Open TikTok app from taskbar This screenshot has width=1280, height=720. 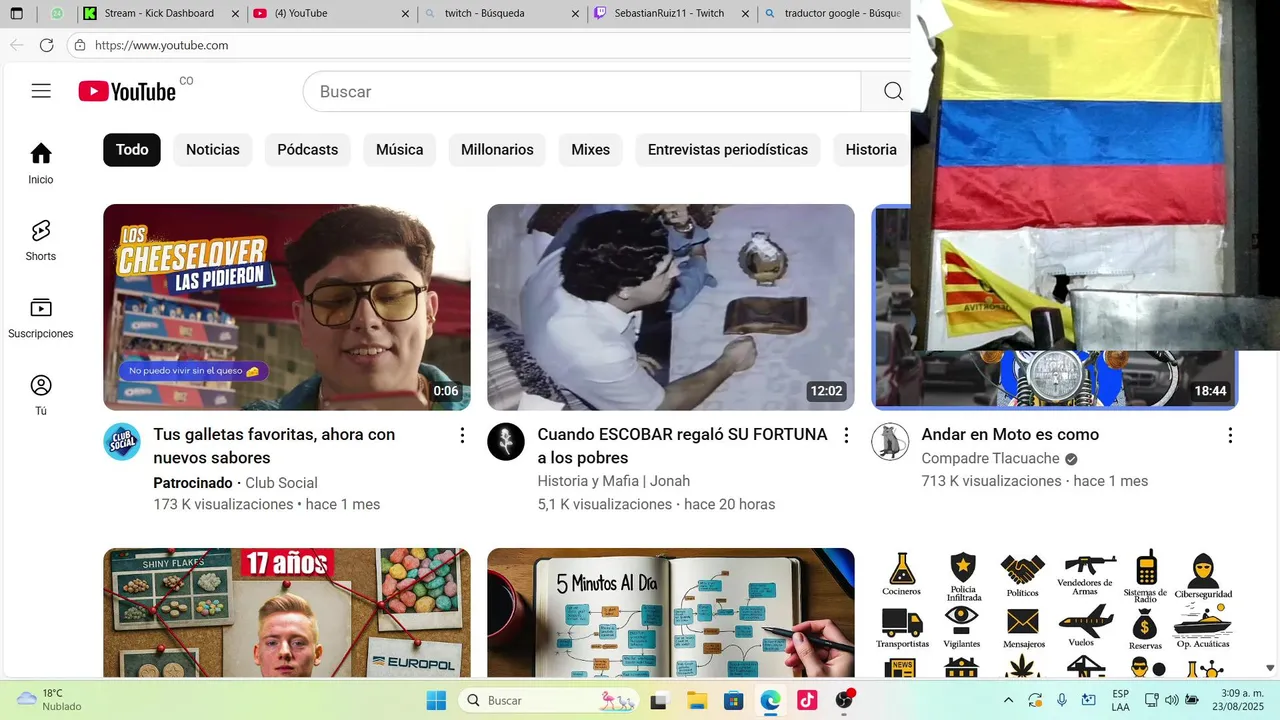point(807,700)
